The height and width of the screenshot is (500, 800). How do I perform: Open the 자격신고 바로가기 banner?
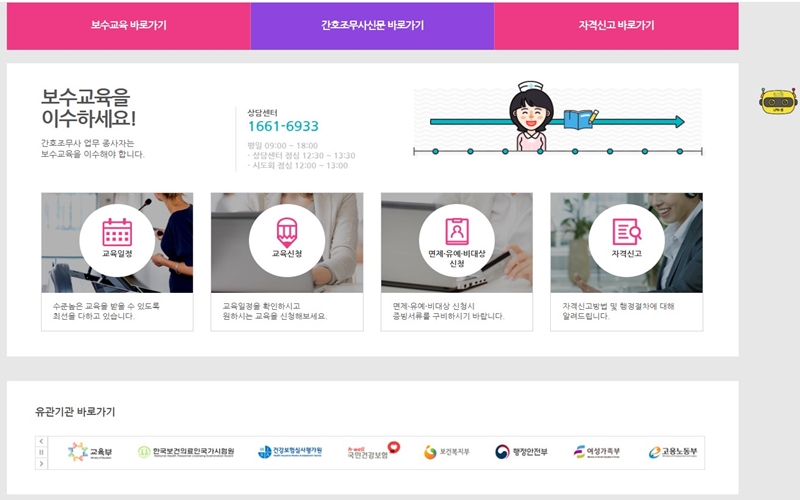(616, 26)
